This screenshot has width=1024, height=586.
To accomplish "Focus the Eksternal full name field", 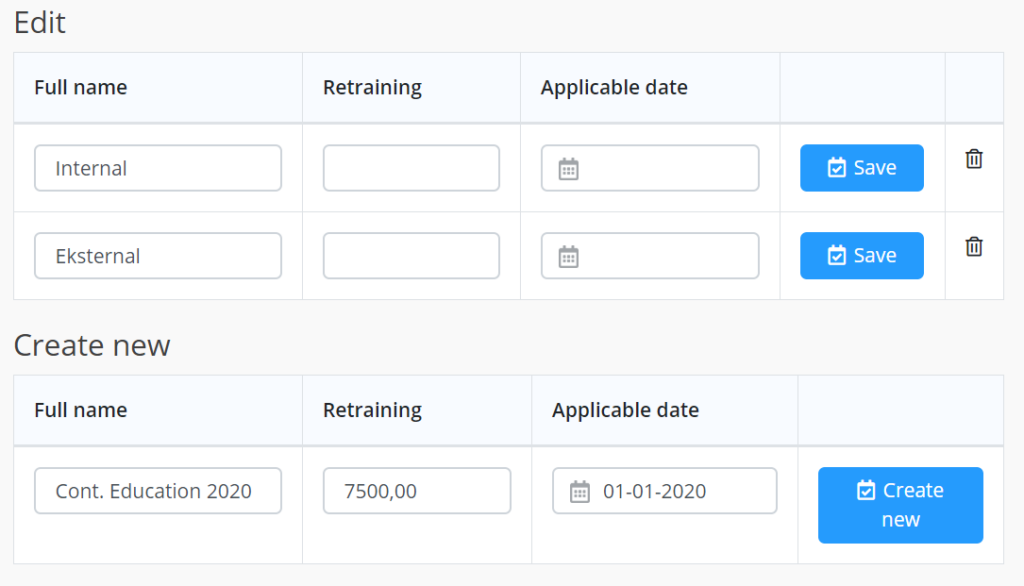I will (x=158, y=255).
